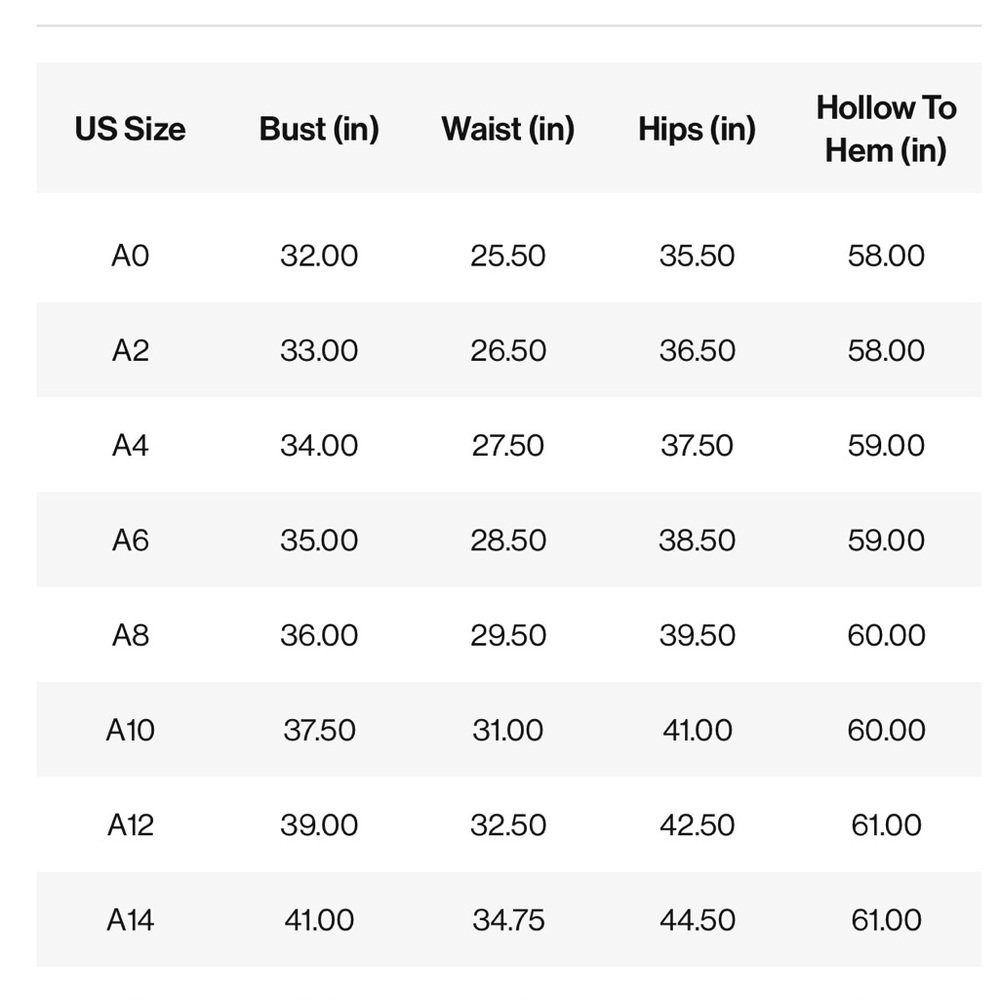Select the A12 size row label

point(130,825)
